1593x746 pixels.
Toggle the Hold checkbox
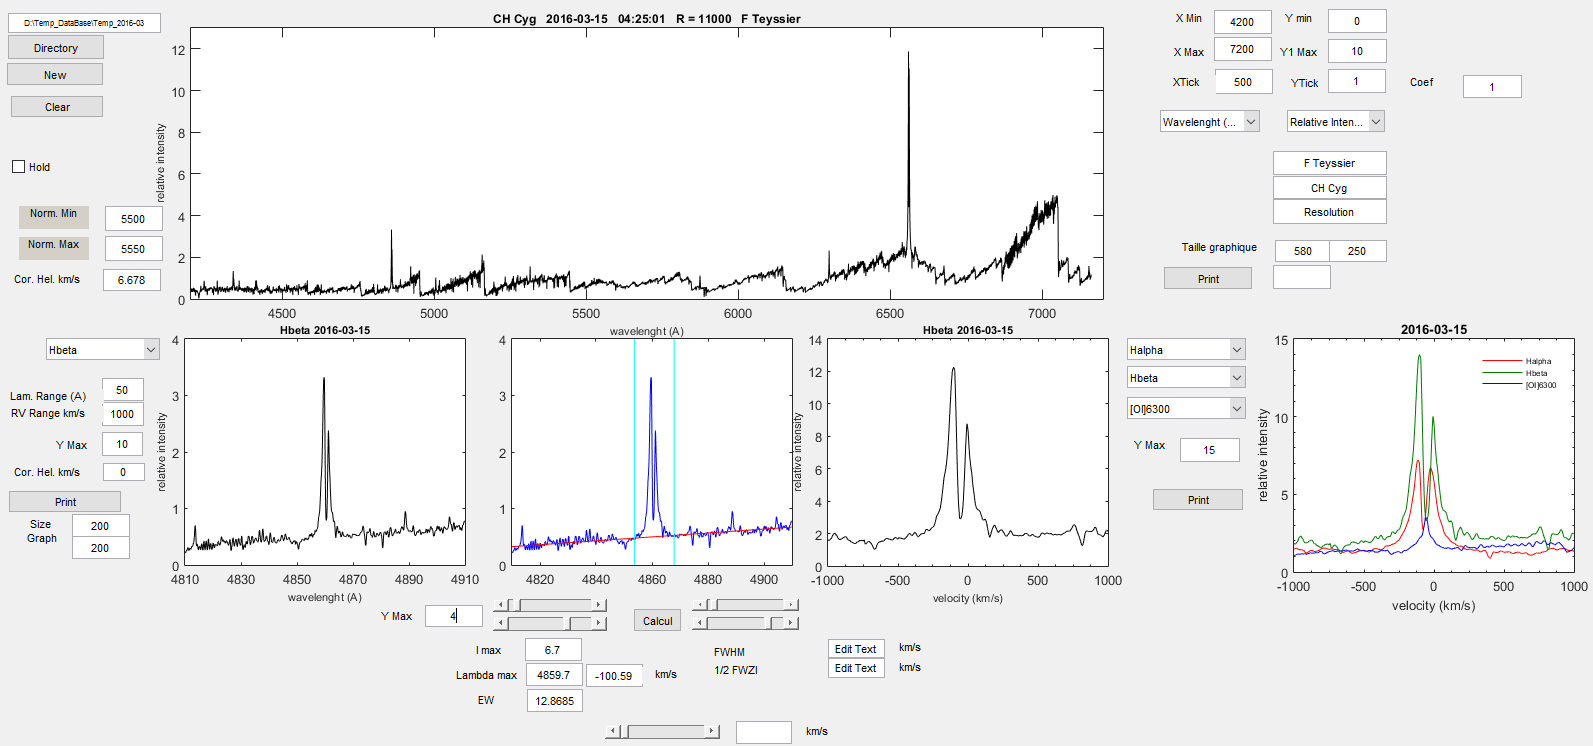click(x=19, y=167)
